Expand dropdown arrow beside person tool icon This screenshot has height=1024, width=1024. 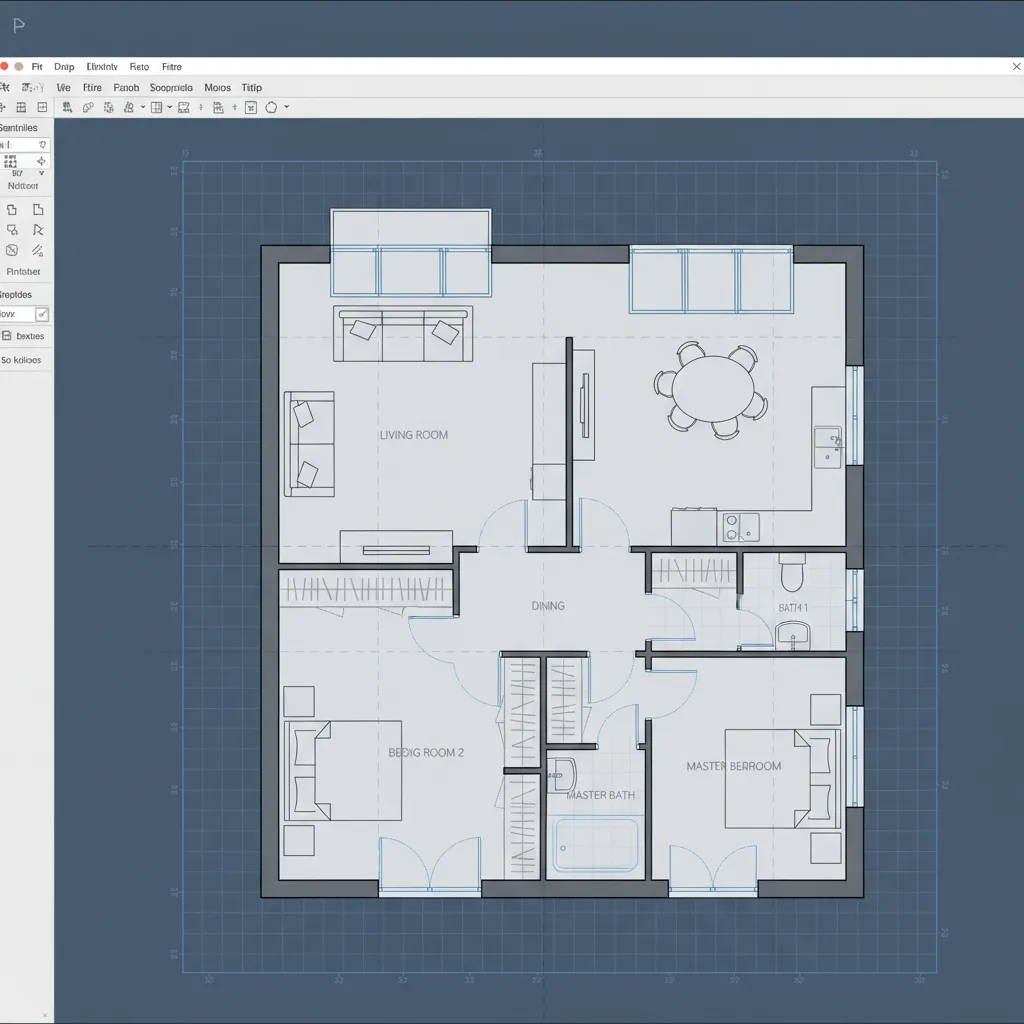click(143, 106)
